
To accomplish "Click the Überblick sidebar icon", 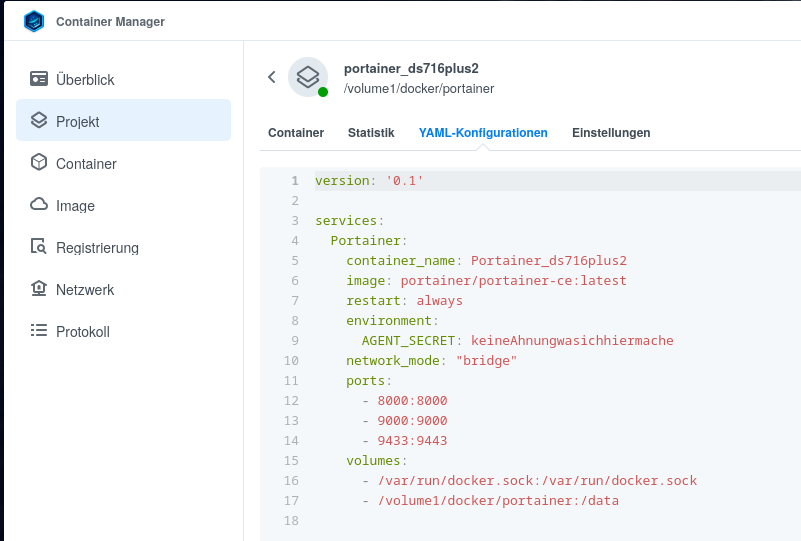I will pyautogui.click(x=39, y=79).
